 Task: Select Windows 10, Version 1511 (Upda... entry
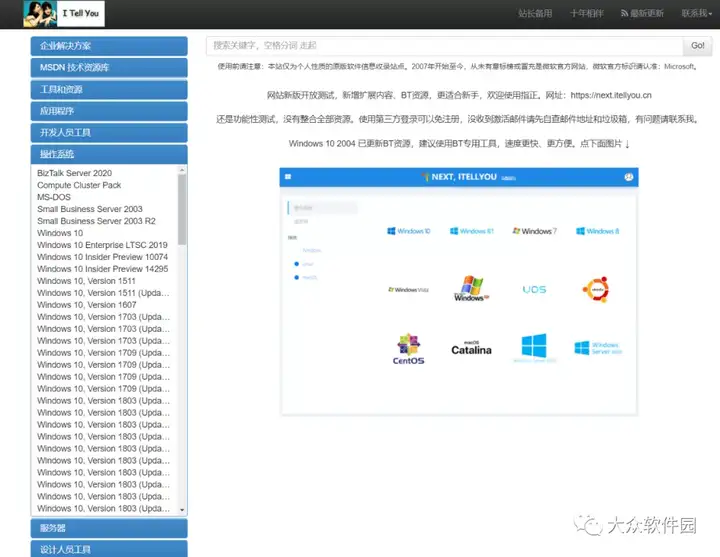point(103,293)
